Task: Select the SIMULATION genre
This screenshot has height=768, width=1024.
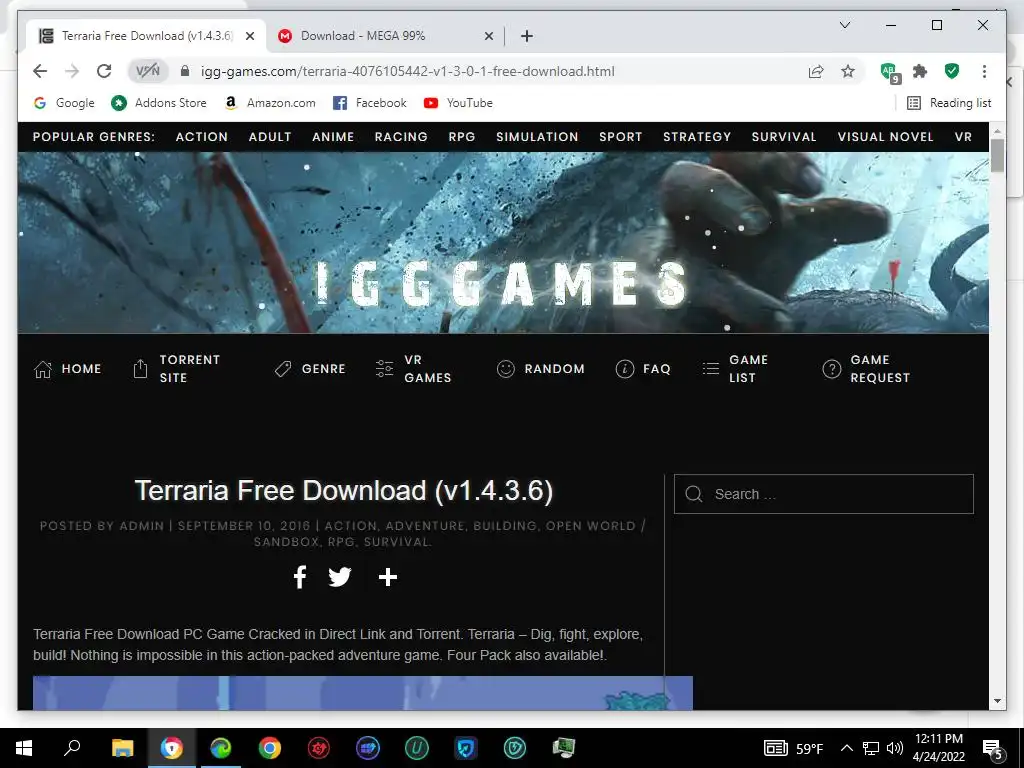Action: point(537,136)
